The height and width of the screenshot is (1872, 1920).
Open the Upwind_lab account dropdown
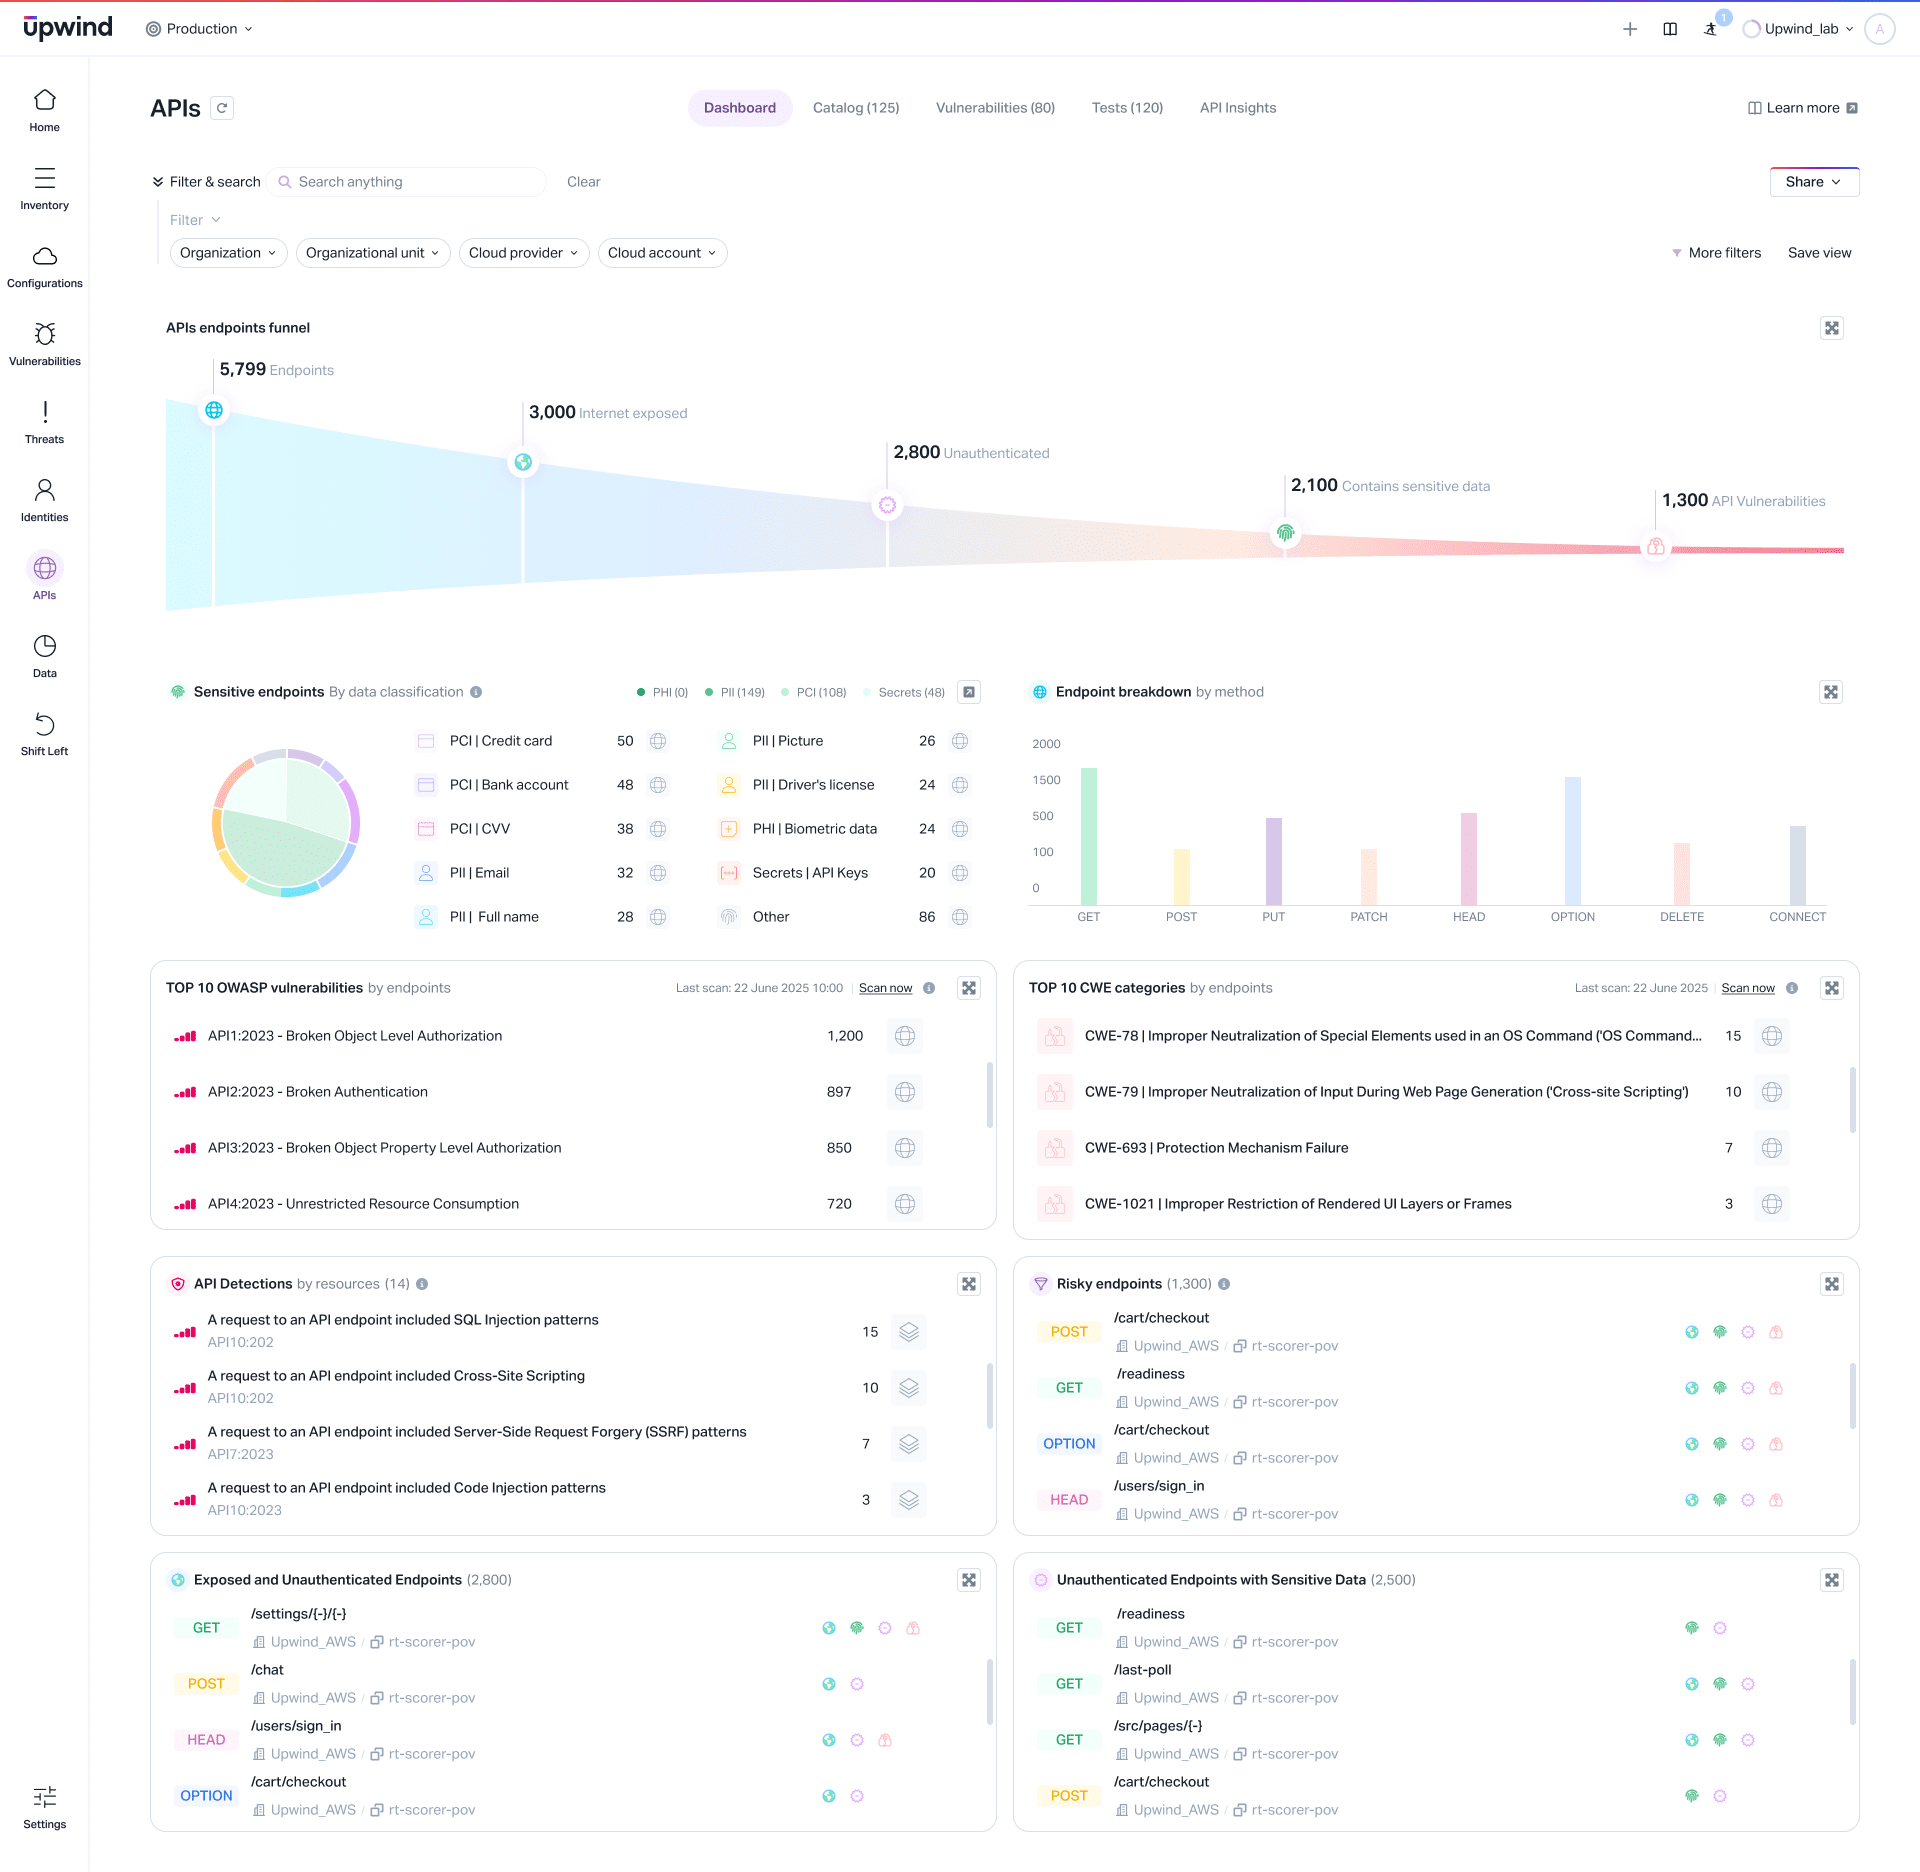(1799, 29)
